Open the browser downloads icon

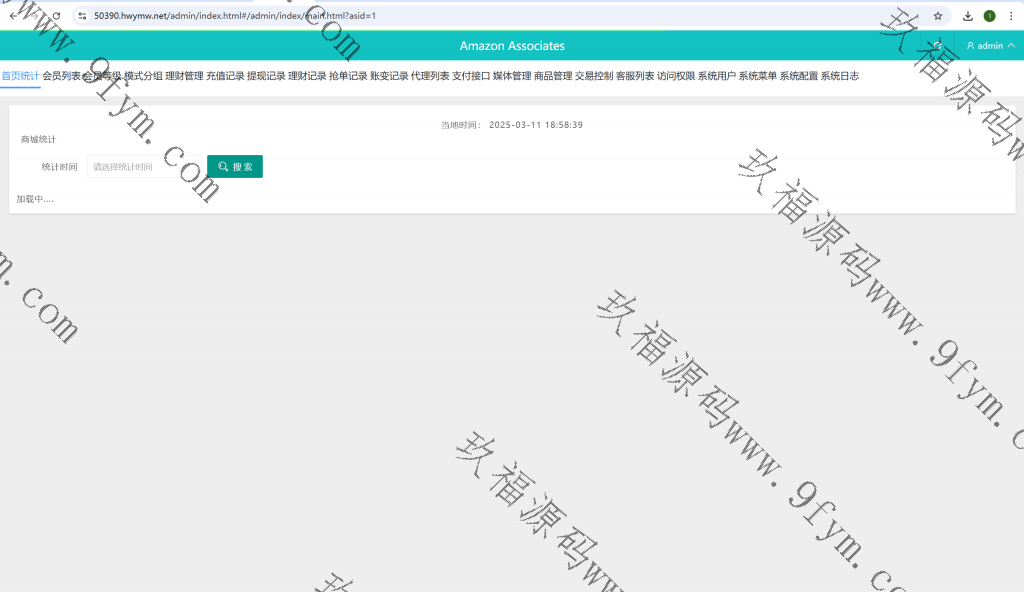click(968, 16)
